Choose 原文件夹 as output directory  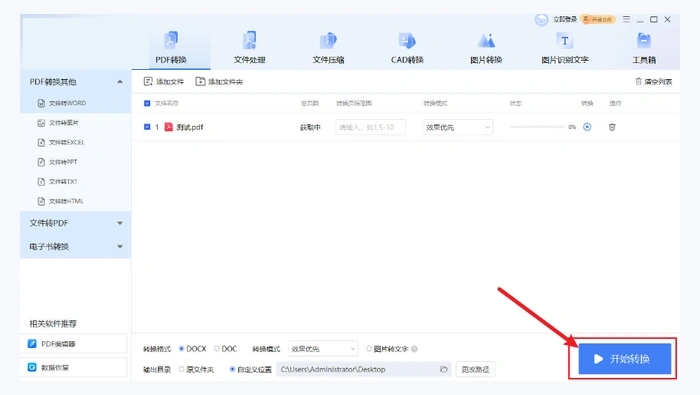pyautogui.click(x=196, y=370)
